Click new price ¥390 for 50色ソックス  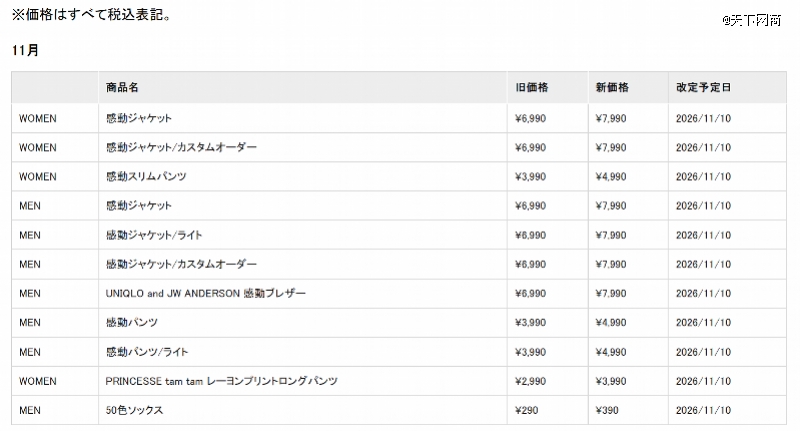(607, 410)
